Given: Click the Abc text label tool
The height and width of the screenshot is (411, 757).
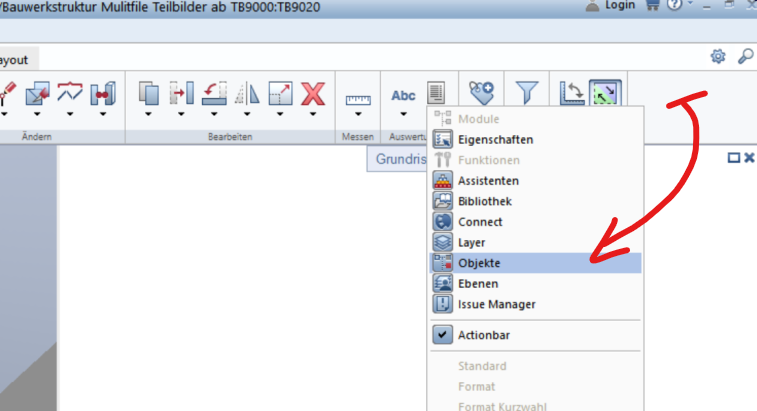Looking at the screenshot, I should tap(403, 95).
